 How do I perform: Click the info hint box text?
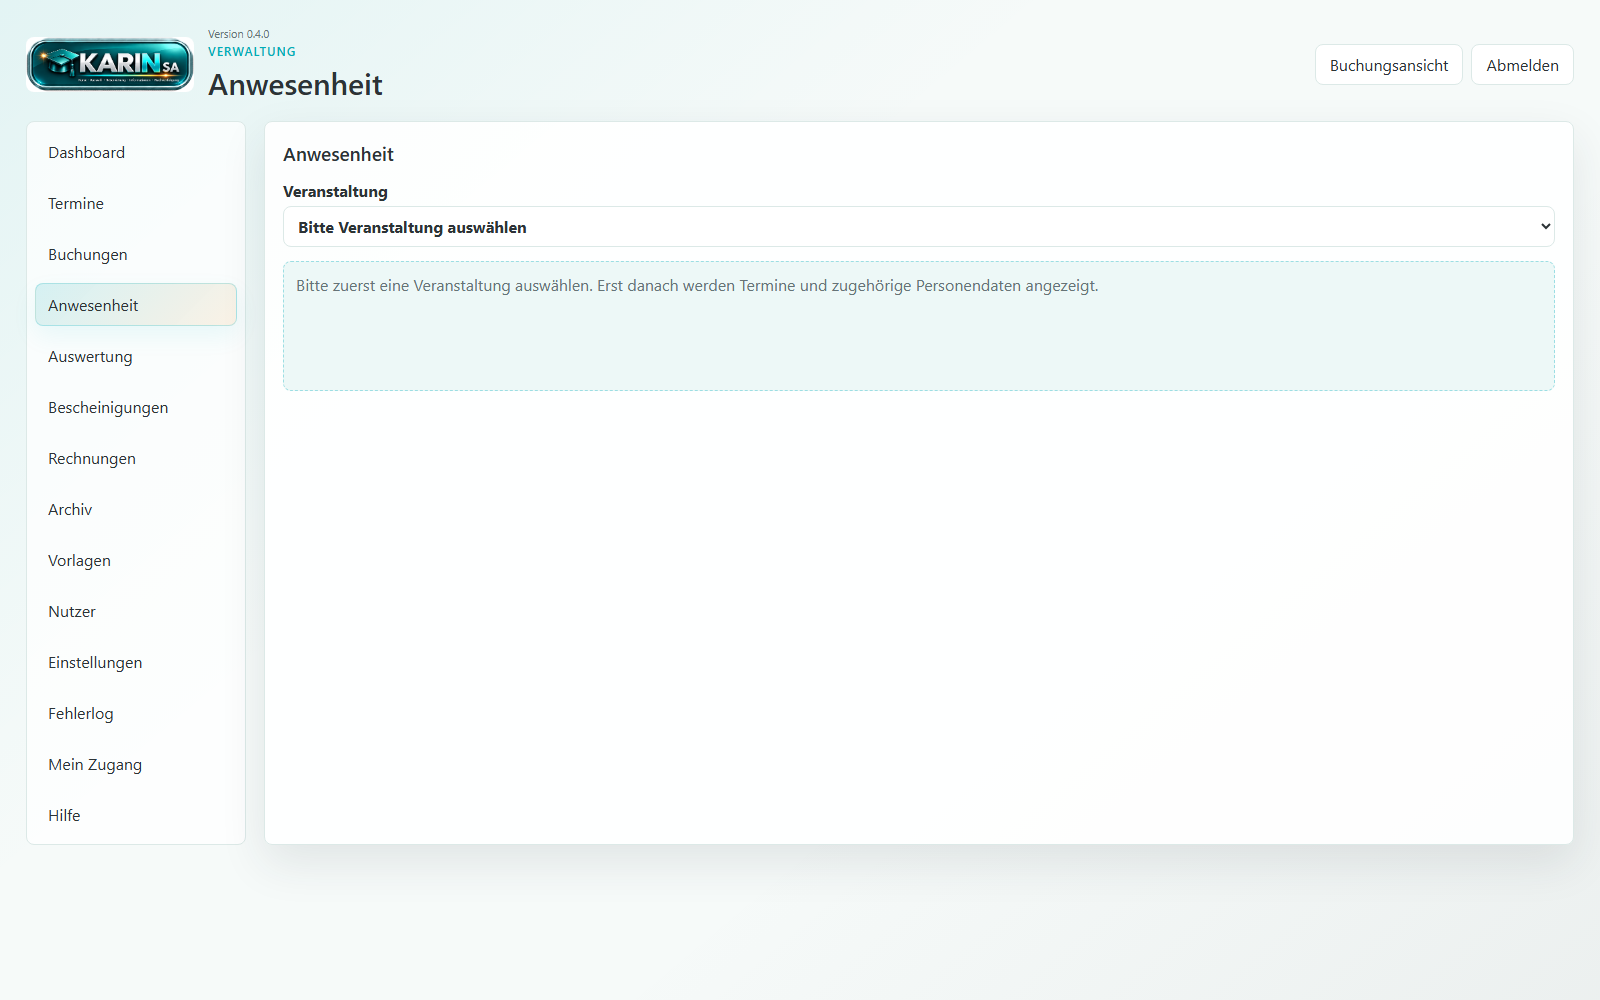pos(697,286)
